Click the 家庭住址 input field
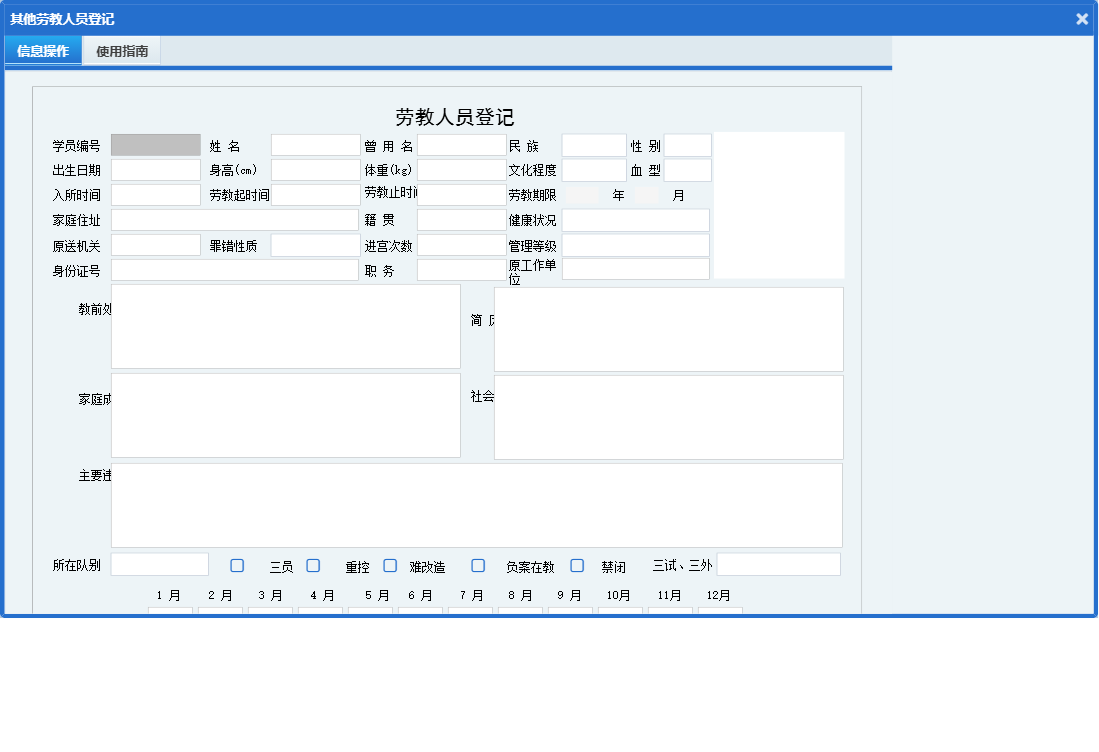 click(235, 219)
